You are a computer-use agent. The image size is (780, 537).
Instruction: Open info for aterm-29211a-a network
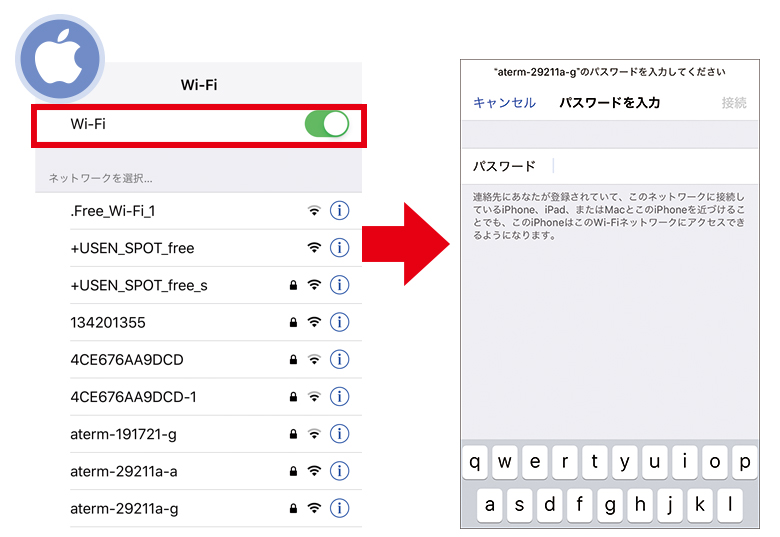339,471
